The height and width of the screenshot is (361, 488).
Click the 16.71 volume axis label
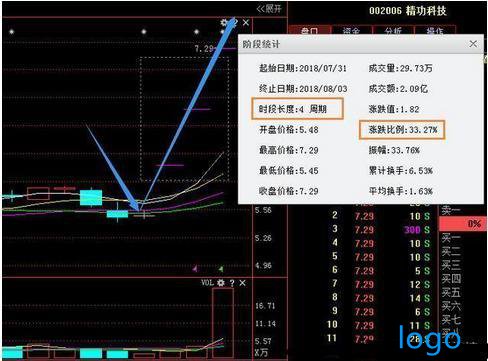click(265, 306)
